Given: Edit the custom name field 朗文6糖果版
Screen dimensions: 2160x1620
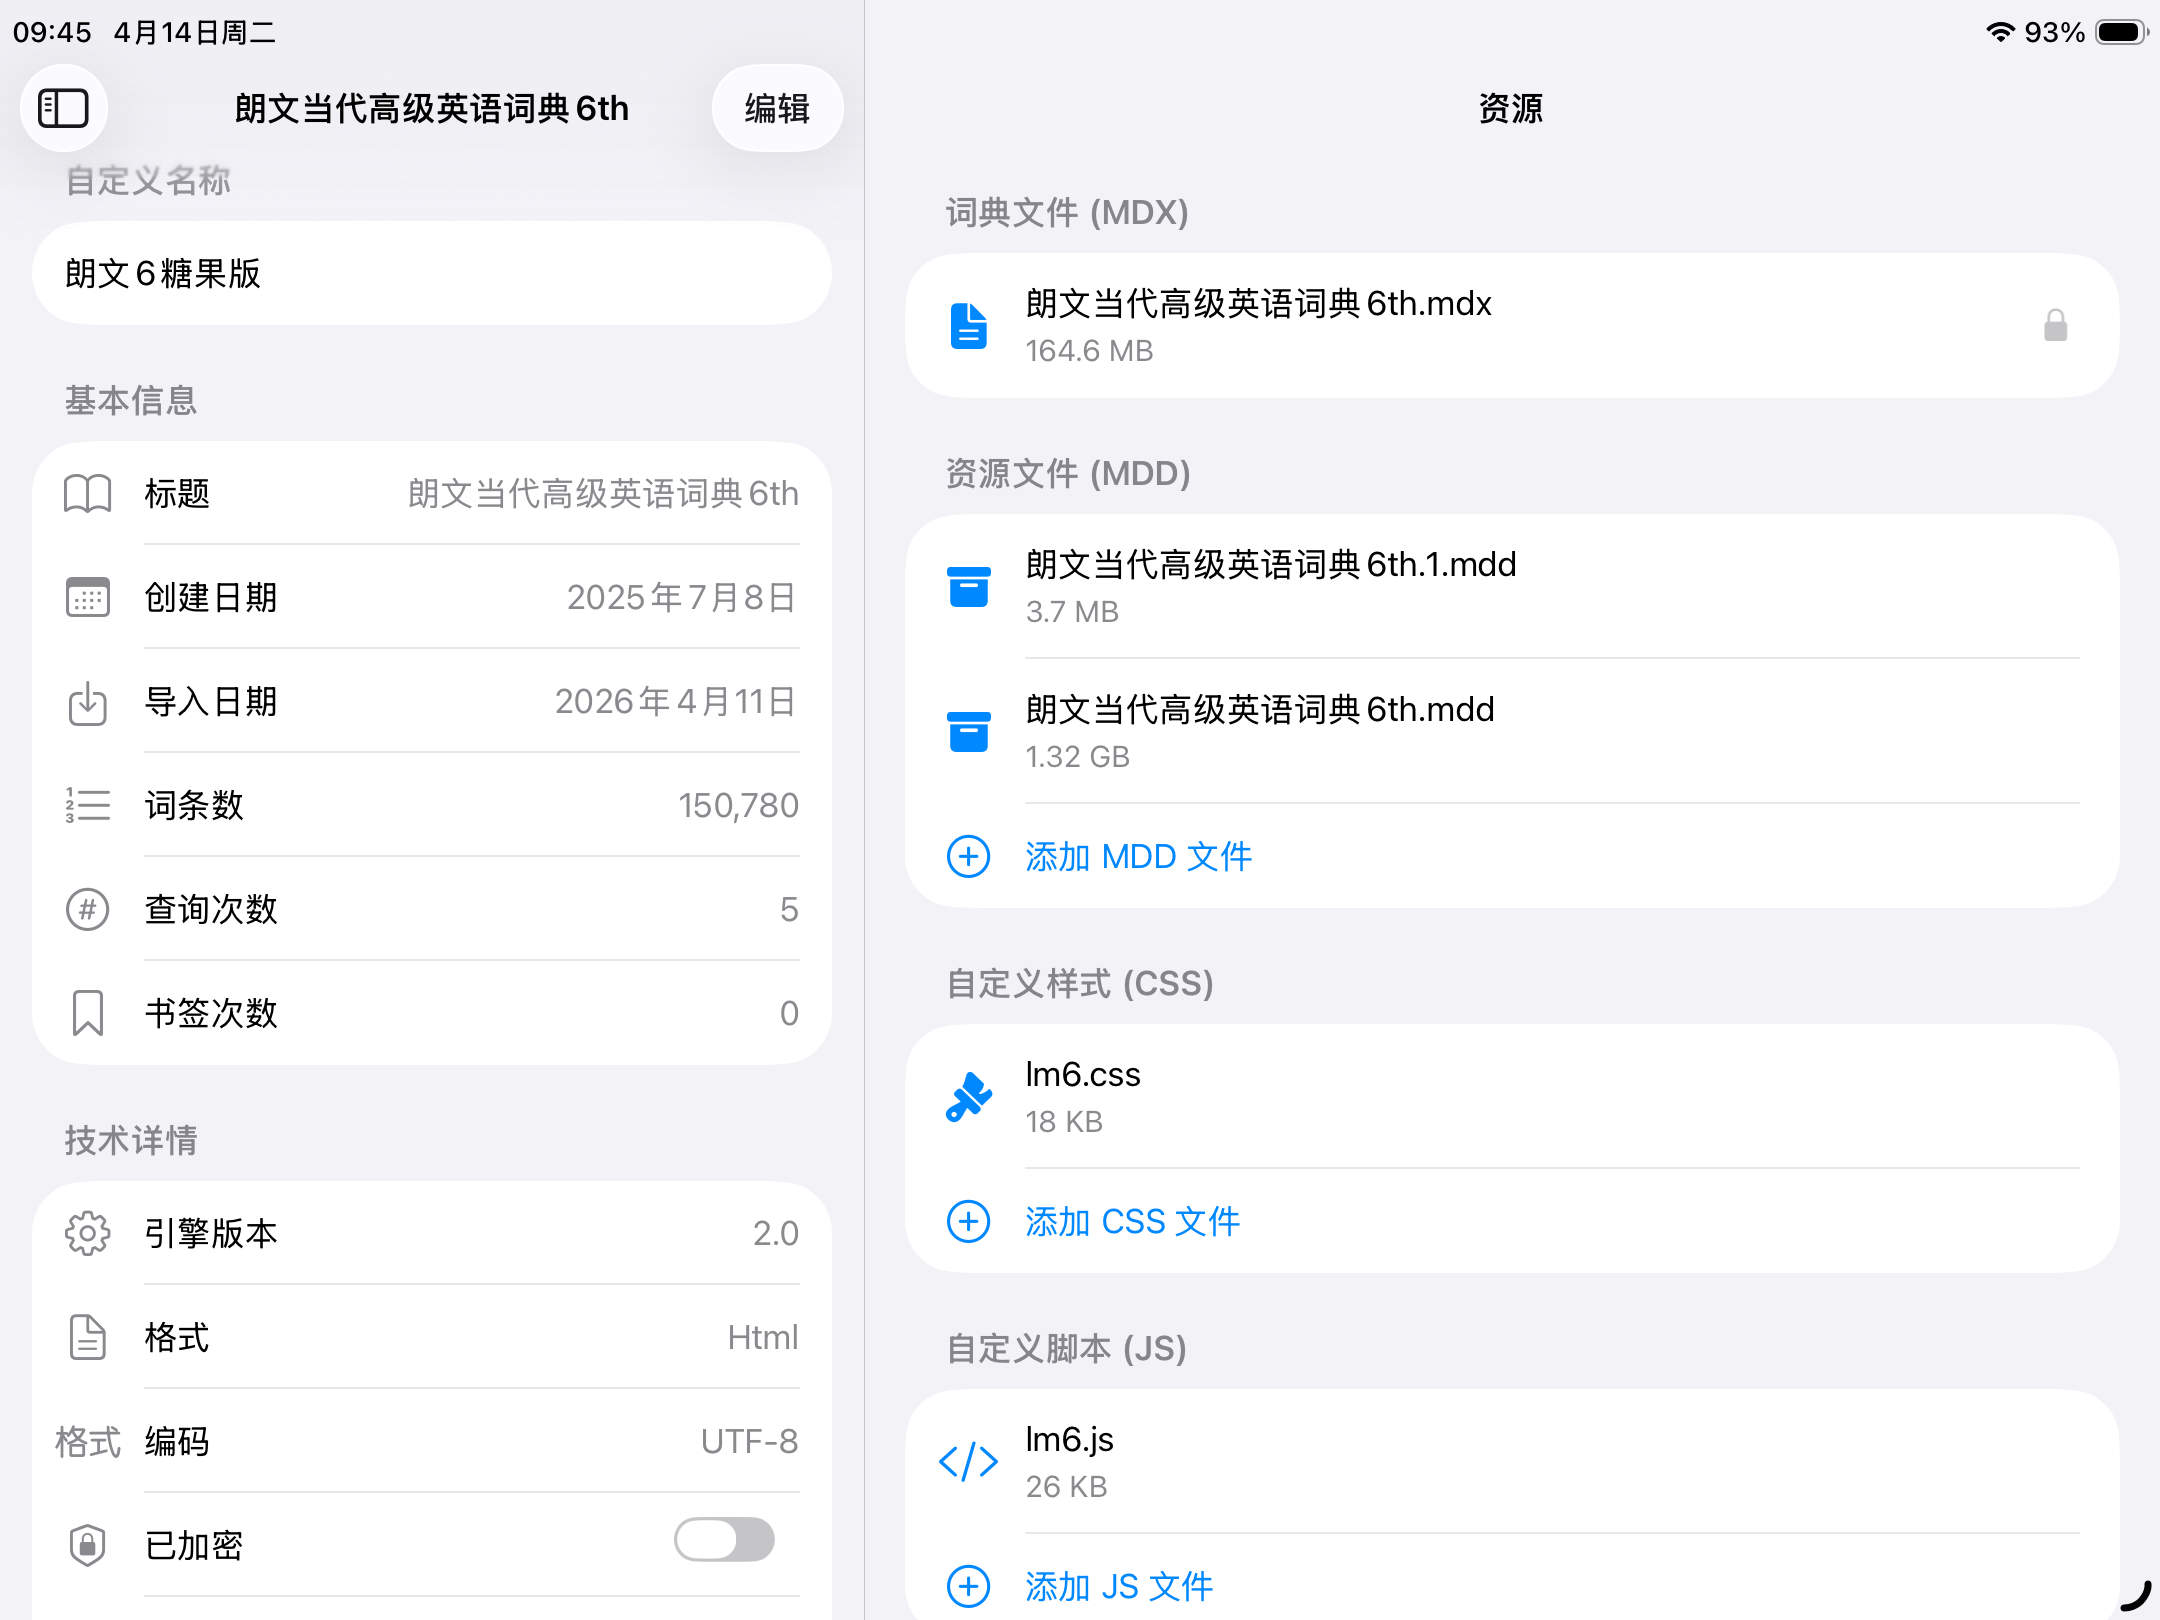Looking at the screenshot, I should point(432,273).
